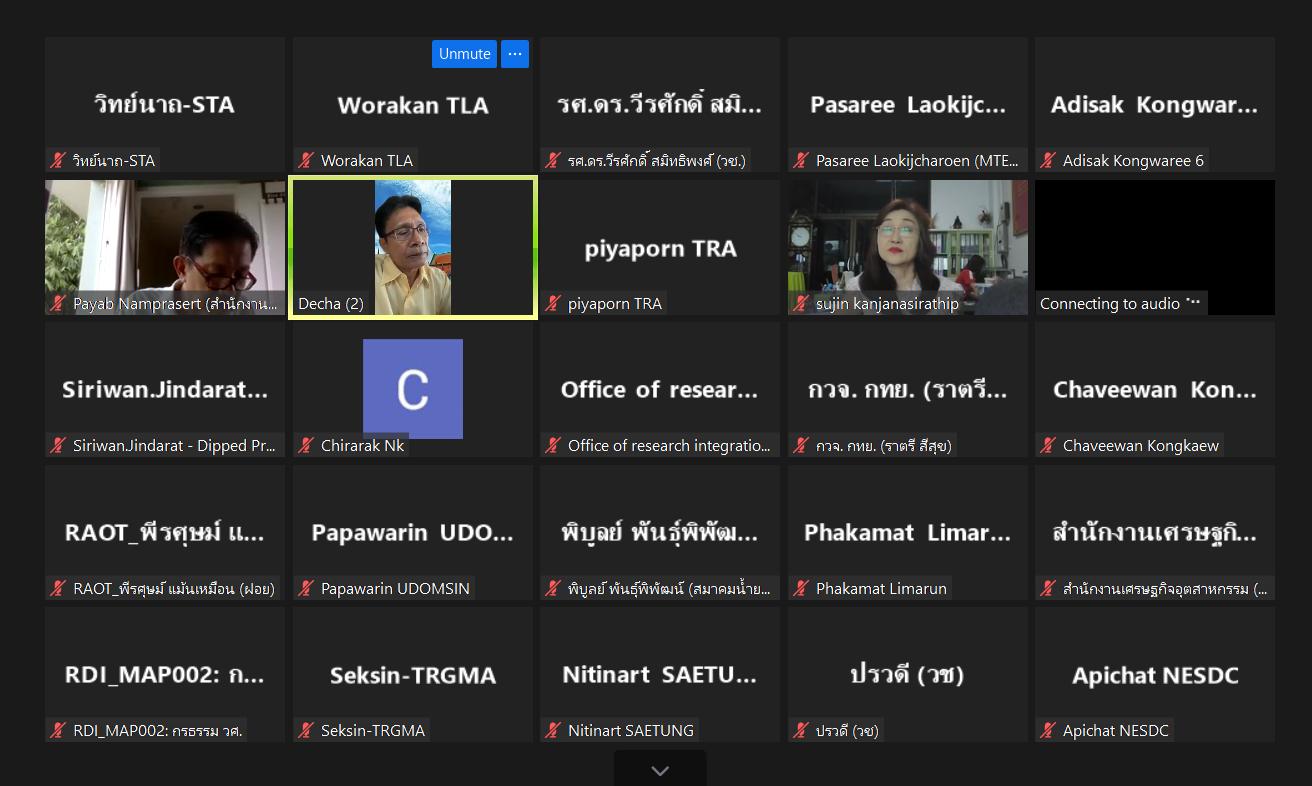Image resolution: width=1312 pixels, height=786 pixels.
Task: Click large name กวจ. กทย. in tile
Action: [x=908, y=390]
